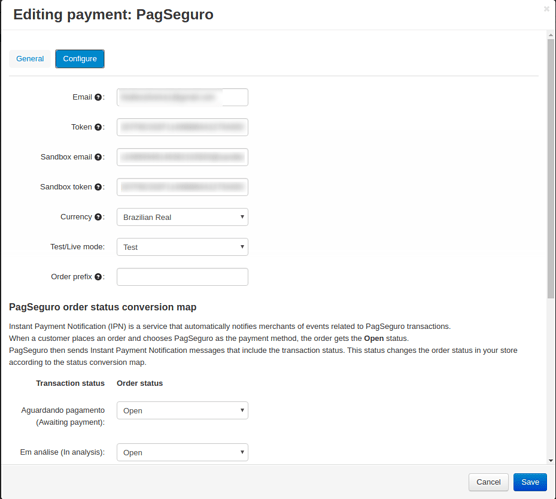Viewport: 556px width, 499px height.
Task: Click the 'Em análise (In analysis):' label
Action: click(62, 452)
